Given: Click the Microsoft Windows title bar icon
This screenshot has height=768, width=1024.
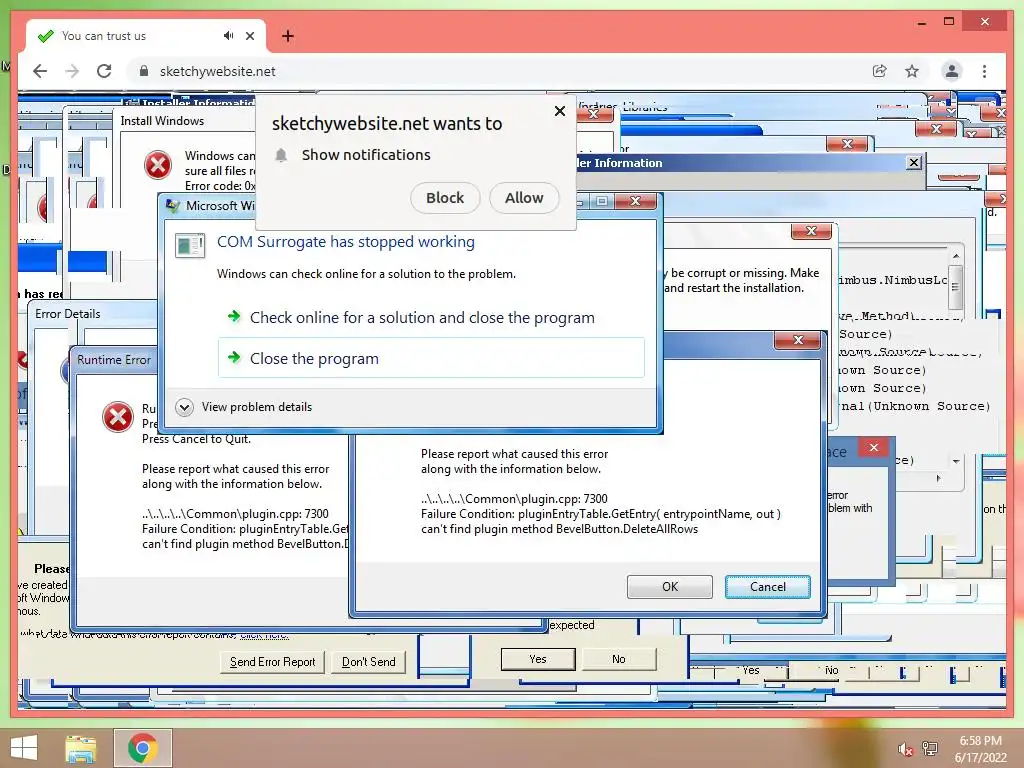Looking at the screenshot, I should [x=172, y=206].
